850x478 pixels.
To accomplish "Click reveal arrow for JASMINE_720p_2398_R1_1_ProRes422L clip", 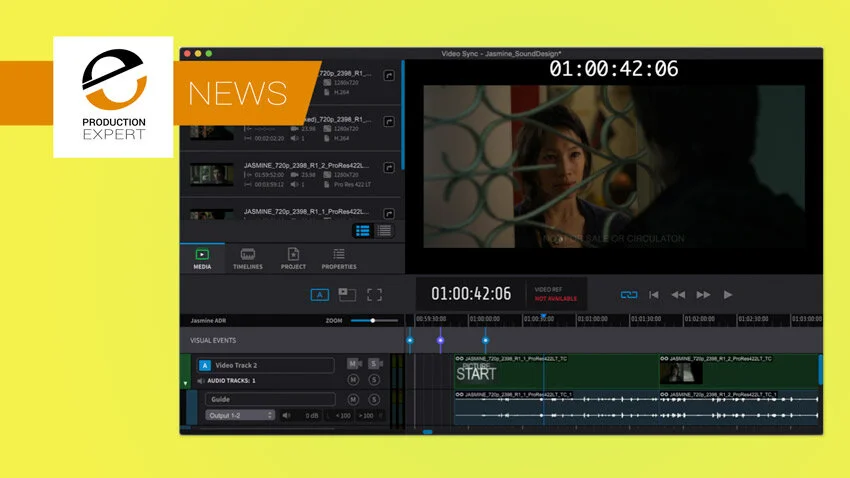I will point(389,214).
